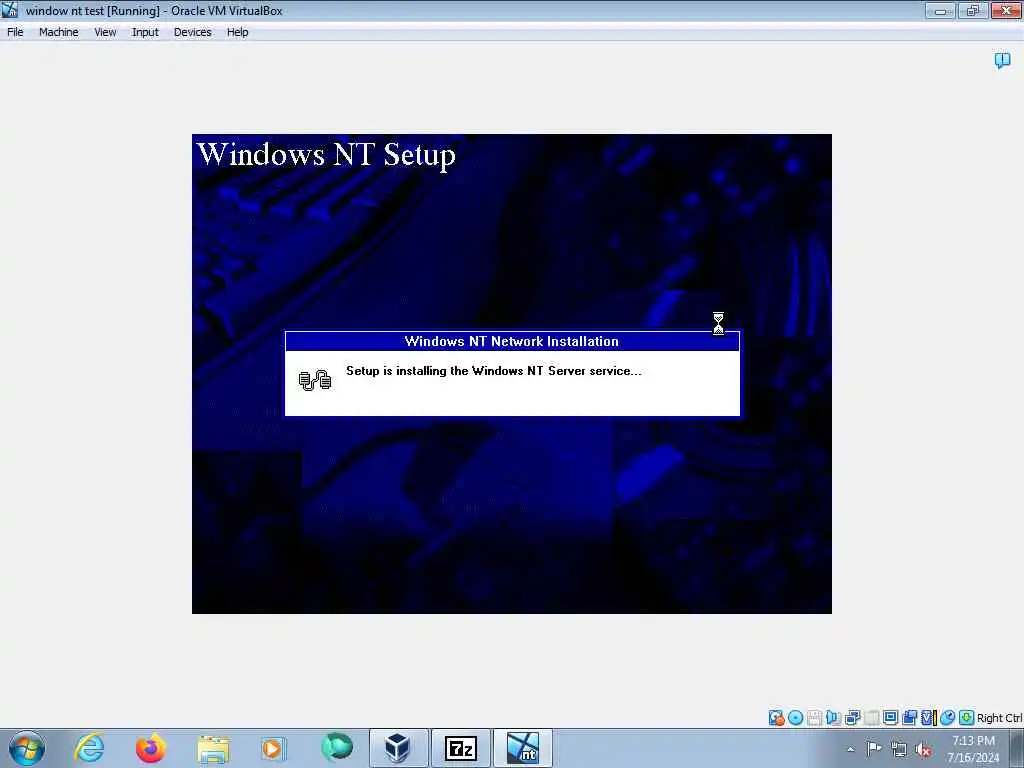The height and width of the screenshot is (768, 1024).
Task: Launch Internet Explorer from the taskbar
Action: 89,748
